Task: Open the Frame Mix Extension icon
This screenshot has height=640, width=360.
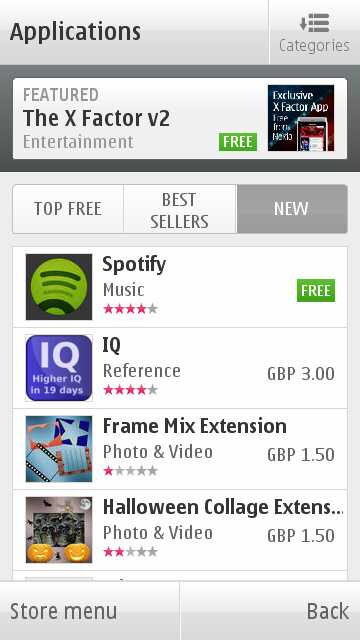Action: pyautogui.click(x=59, y=449)
